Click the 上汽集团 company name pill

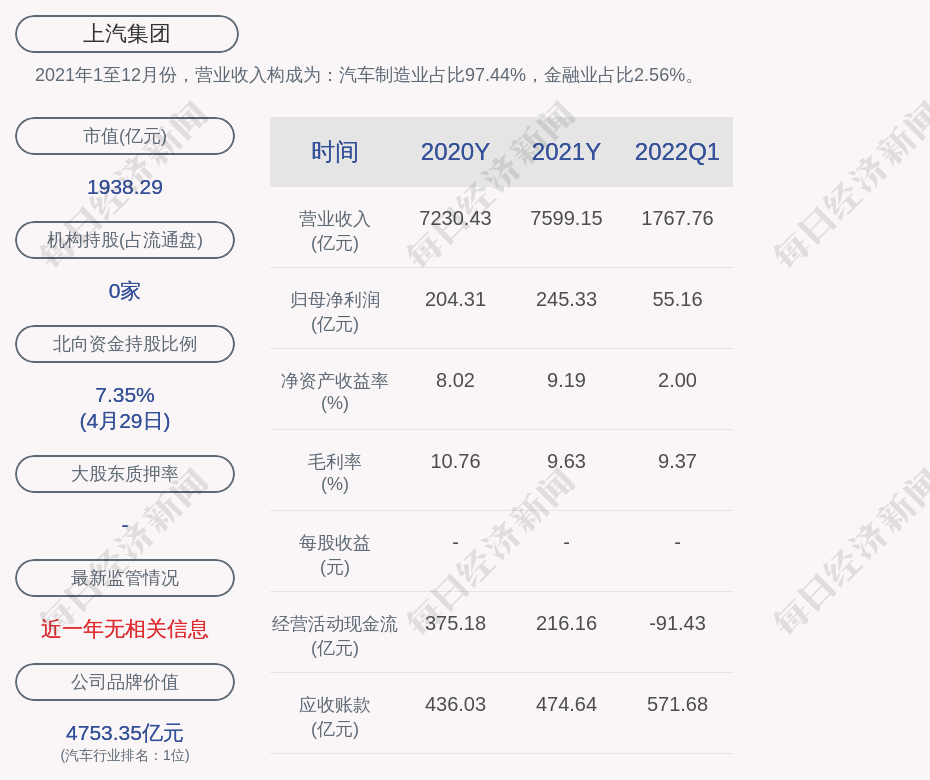tap(126, 34)
